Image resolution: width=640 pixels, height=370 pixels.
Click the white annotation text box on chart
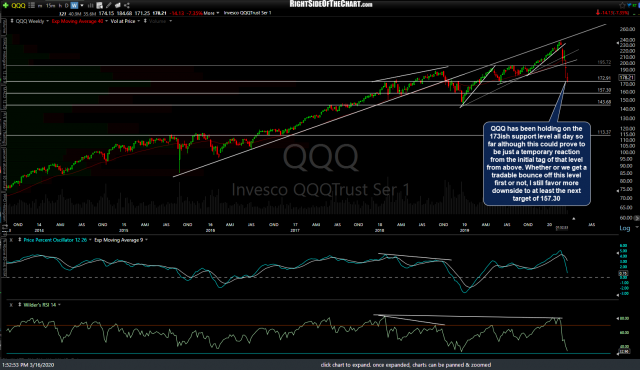coord(537,164)
